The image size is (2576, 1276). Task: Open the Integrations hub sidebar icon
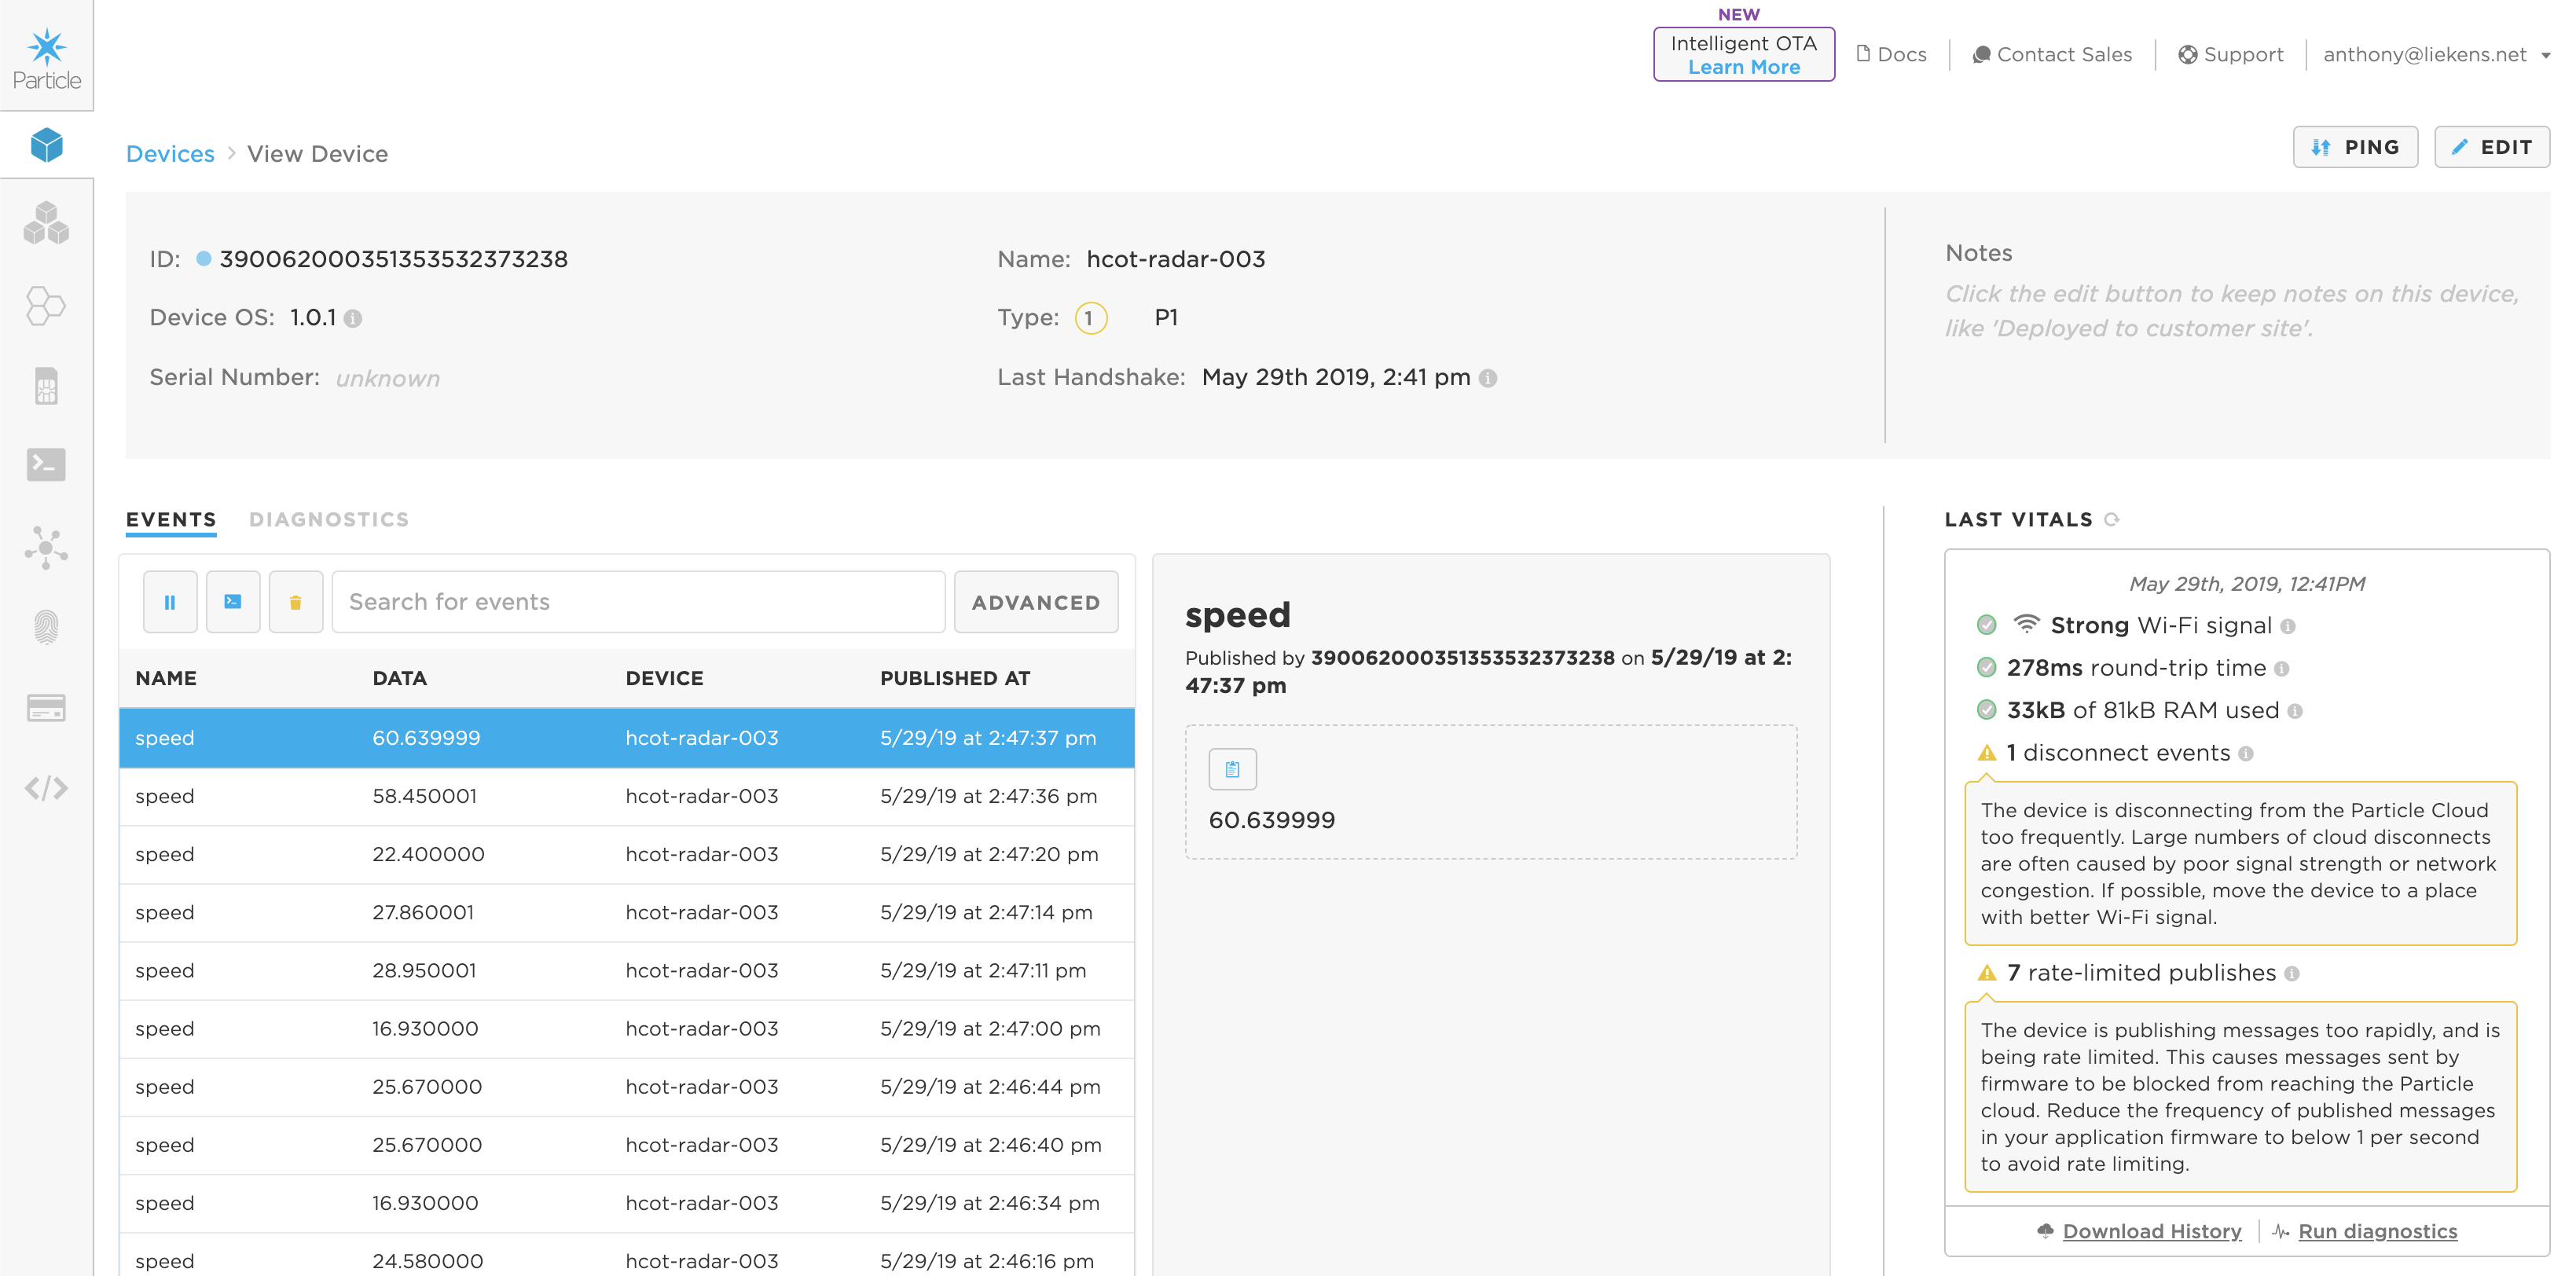46,547
